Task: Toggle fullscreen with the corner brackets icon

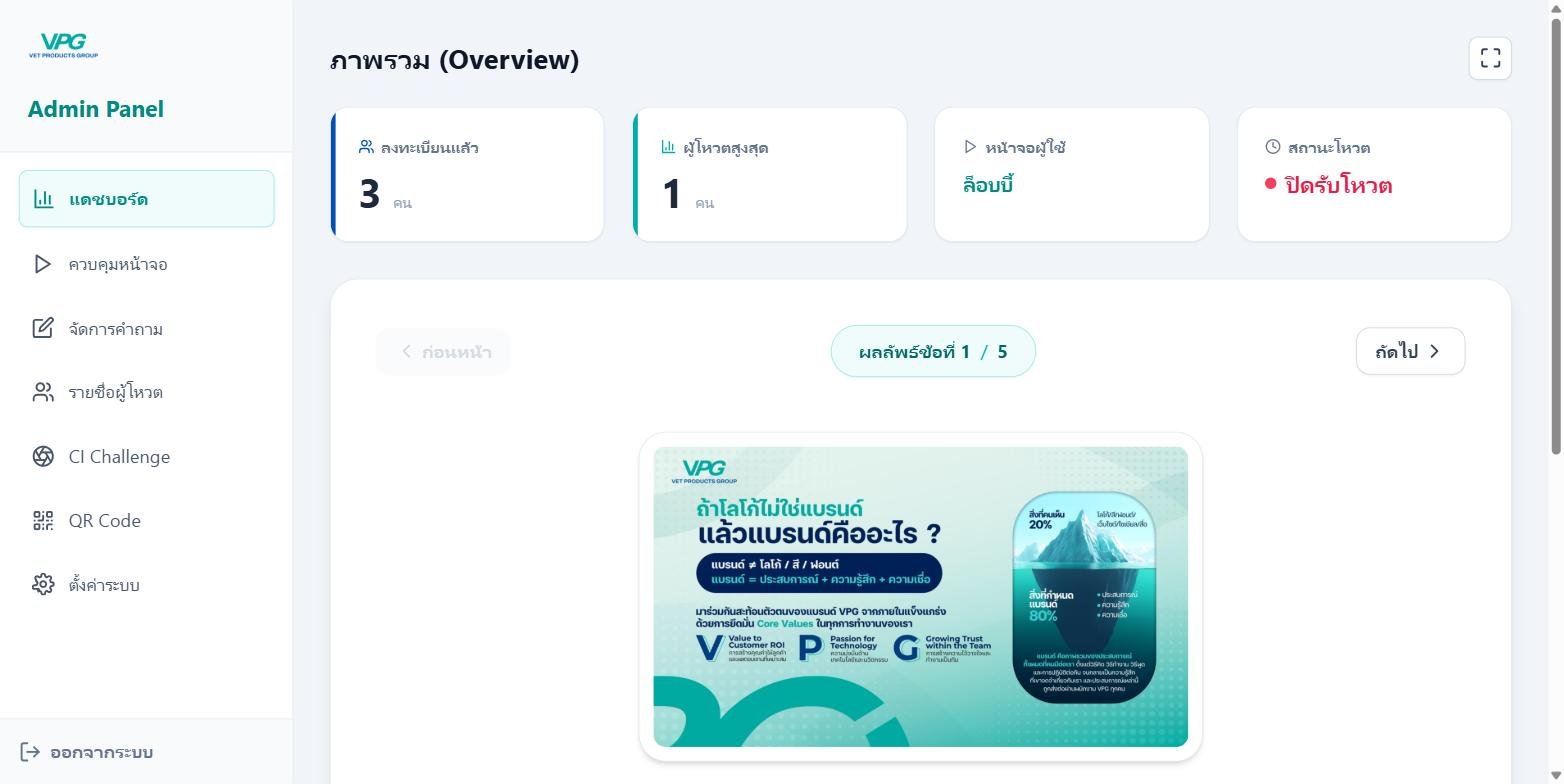Action: tap(1490, 58)
